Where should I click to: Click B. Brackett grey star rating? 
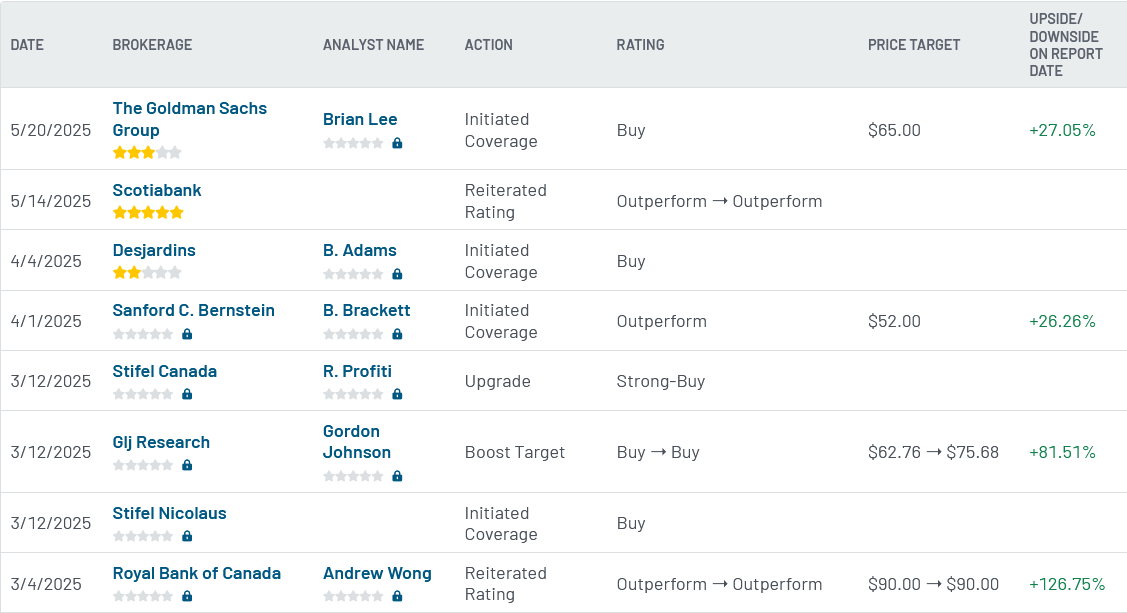[353, 334]
